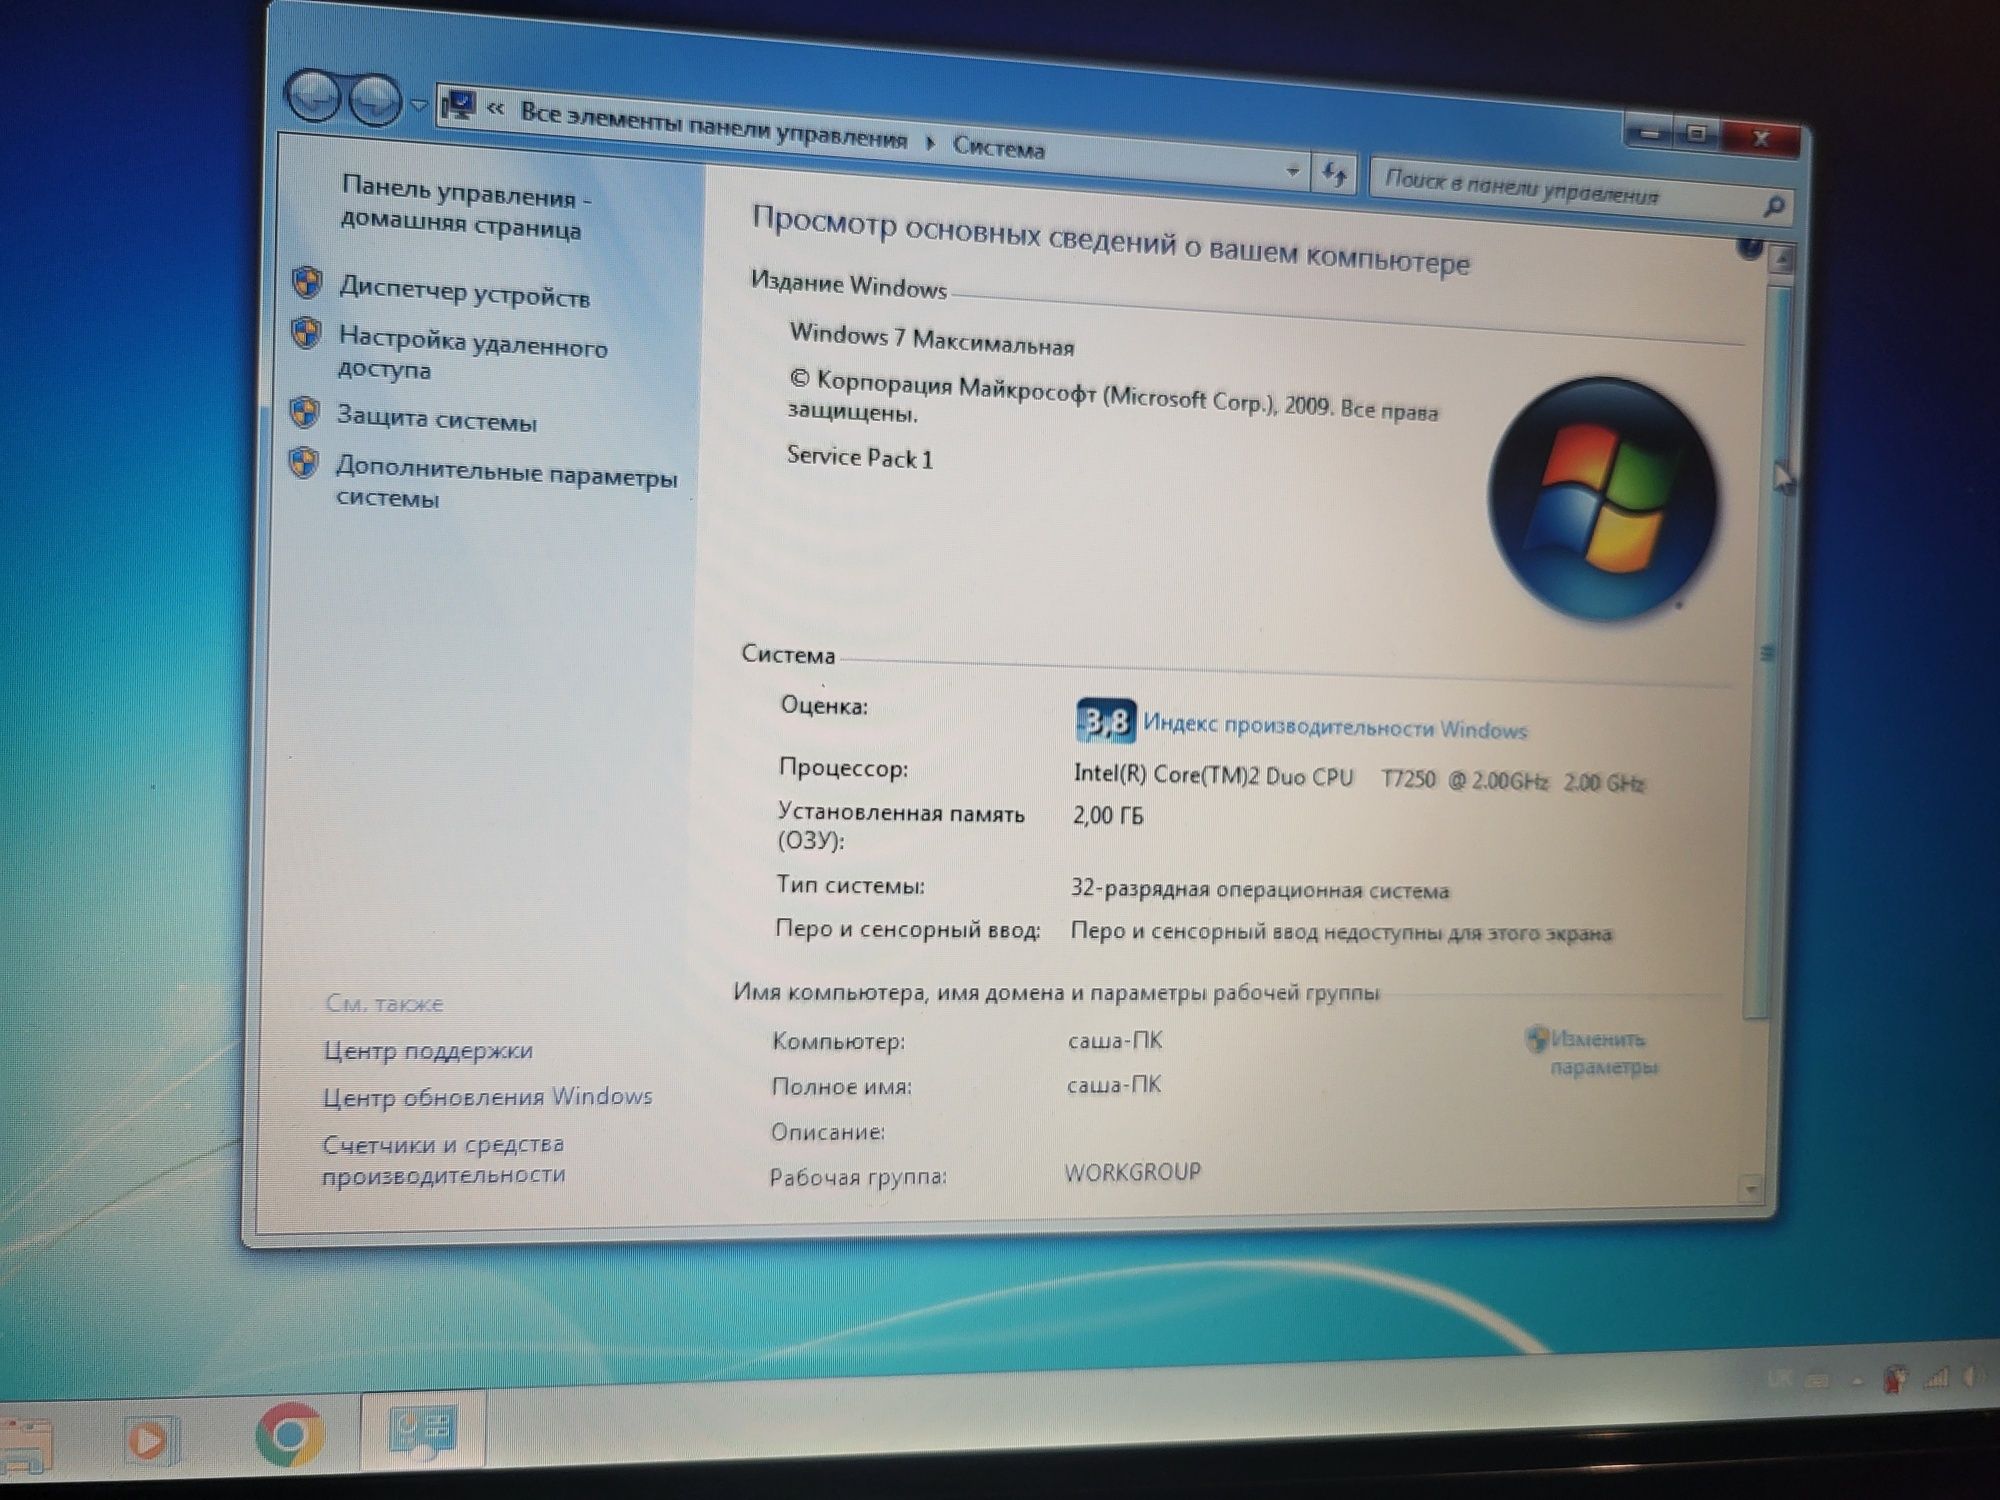Click the 3.8 performance rating badge
The height and width of the screenshot is (1500, 2000).
pos(1106,720)
